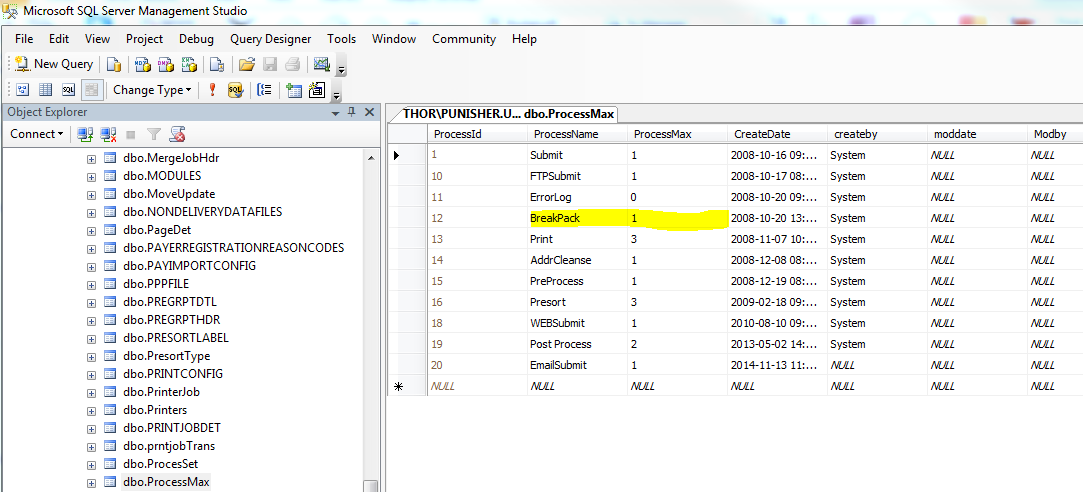Click the Post Process cell
The image size is (1083, 492).
click(x=577, y=344)
